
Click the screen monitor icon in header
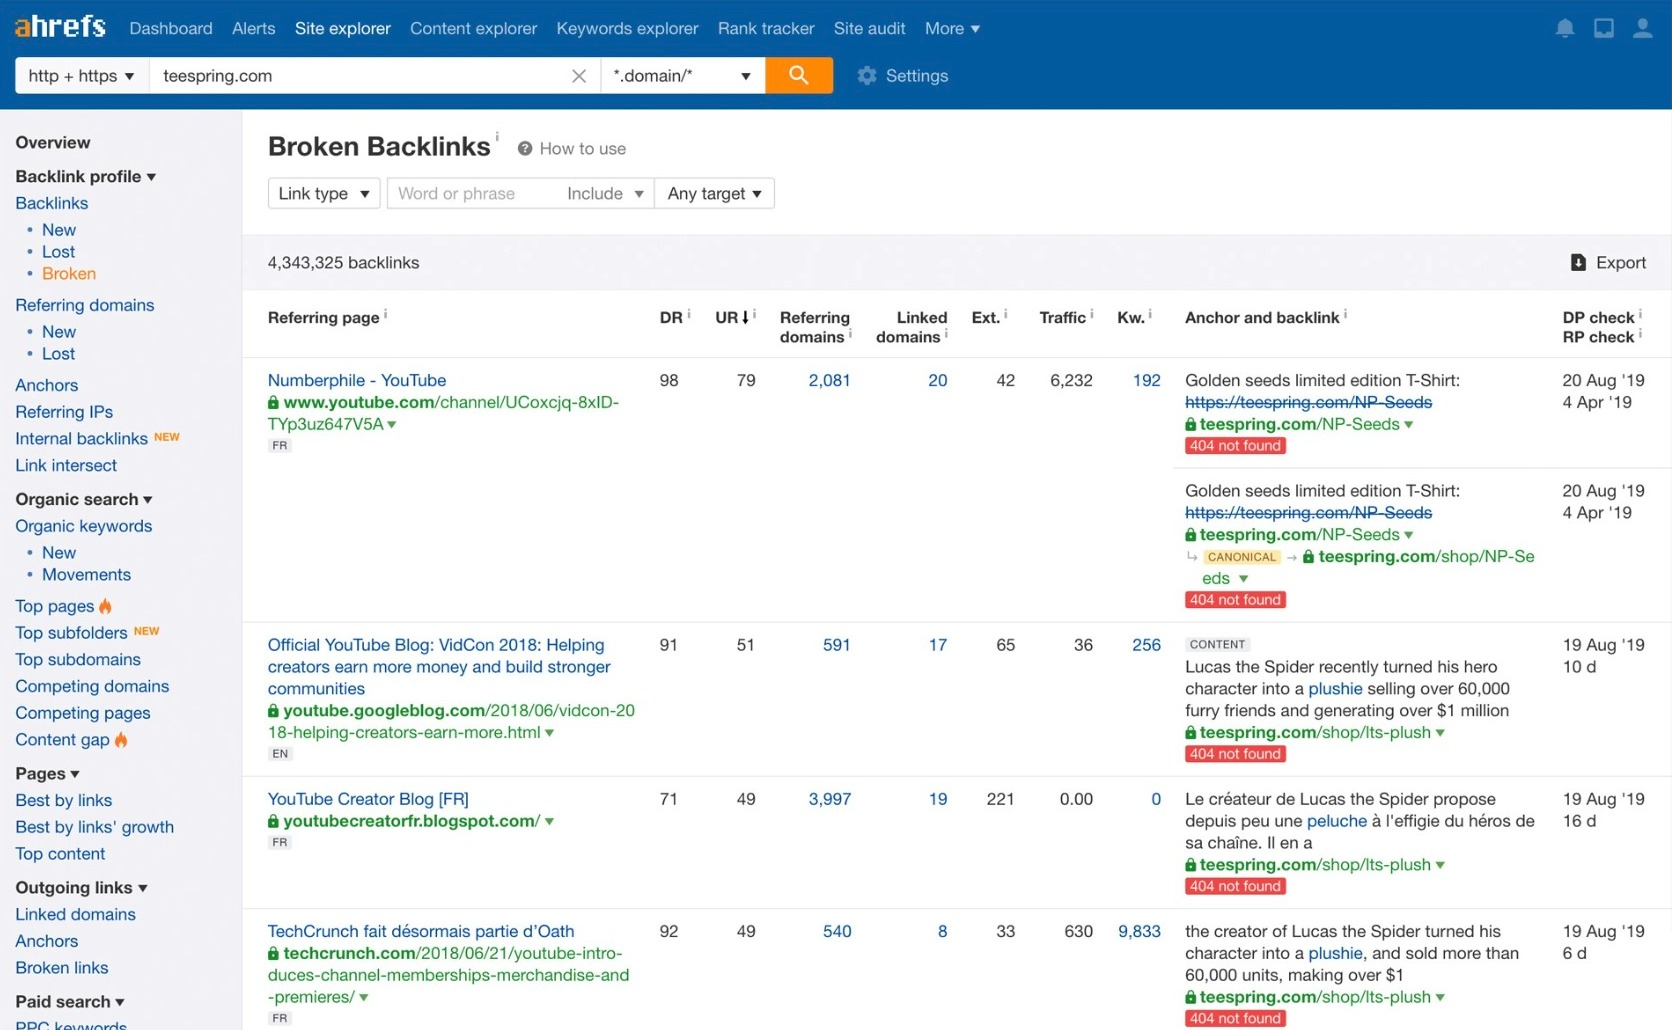[x=1604, y=29]
